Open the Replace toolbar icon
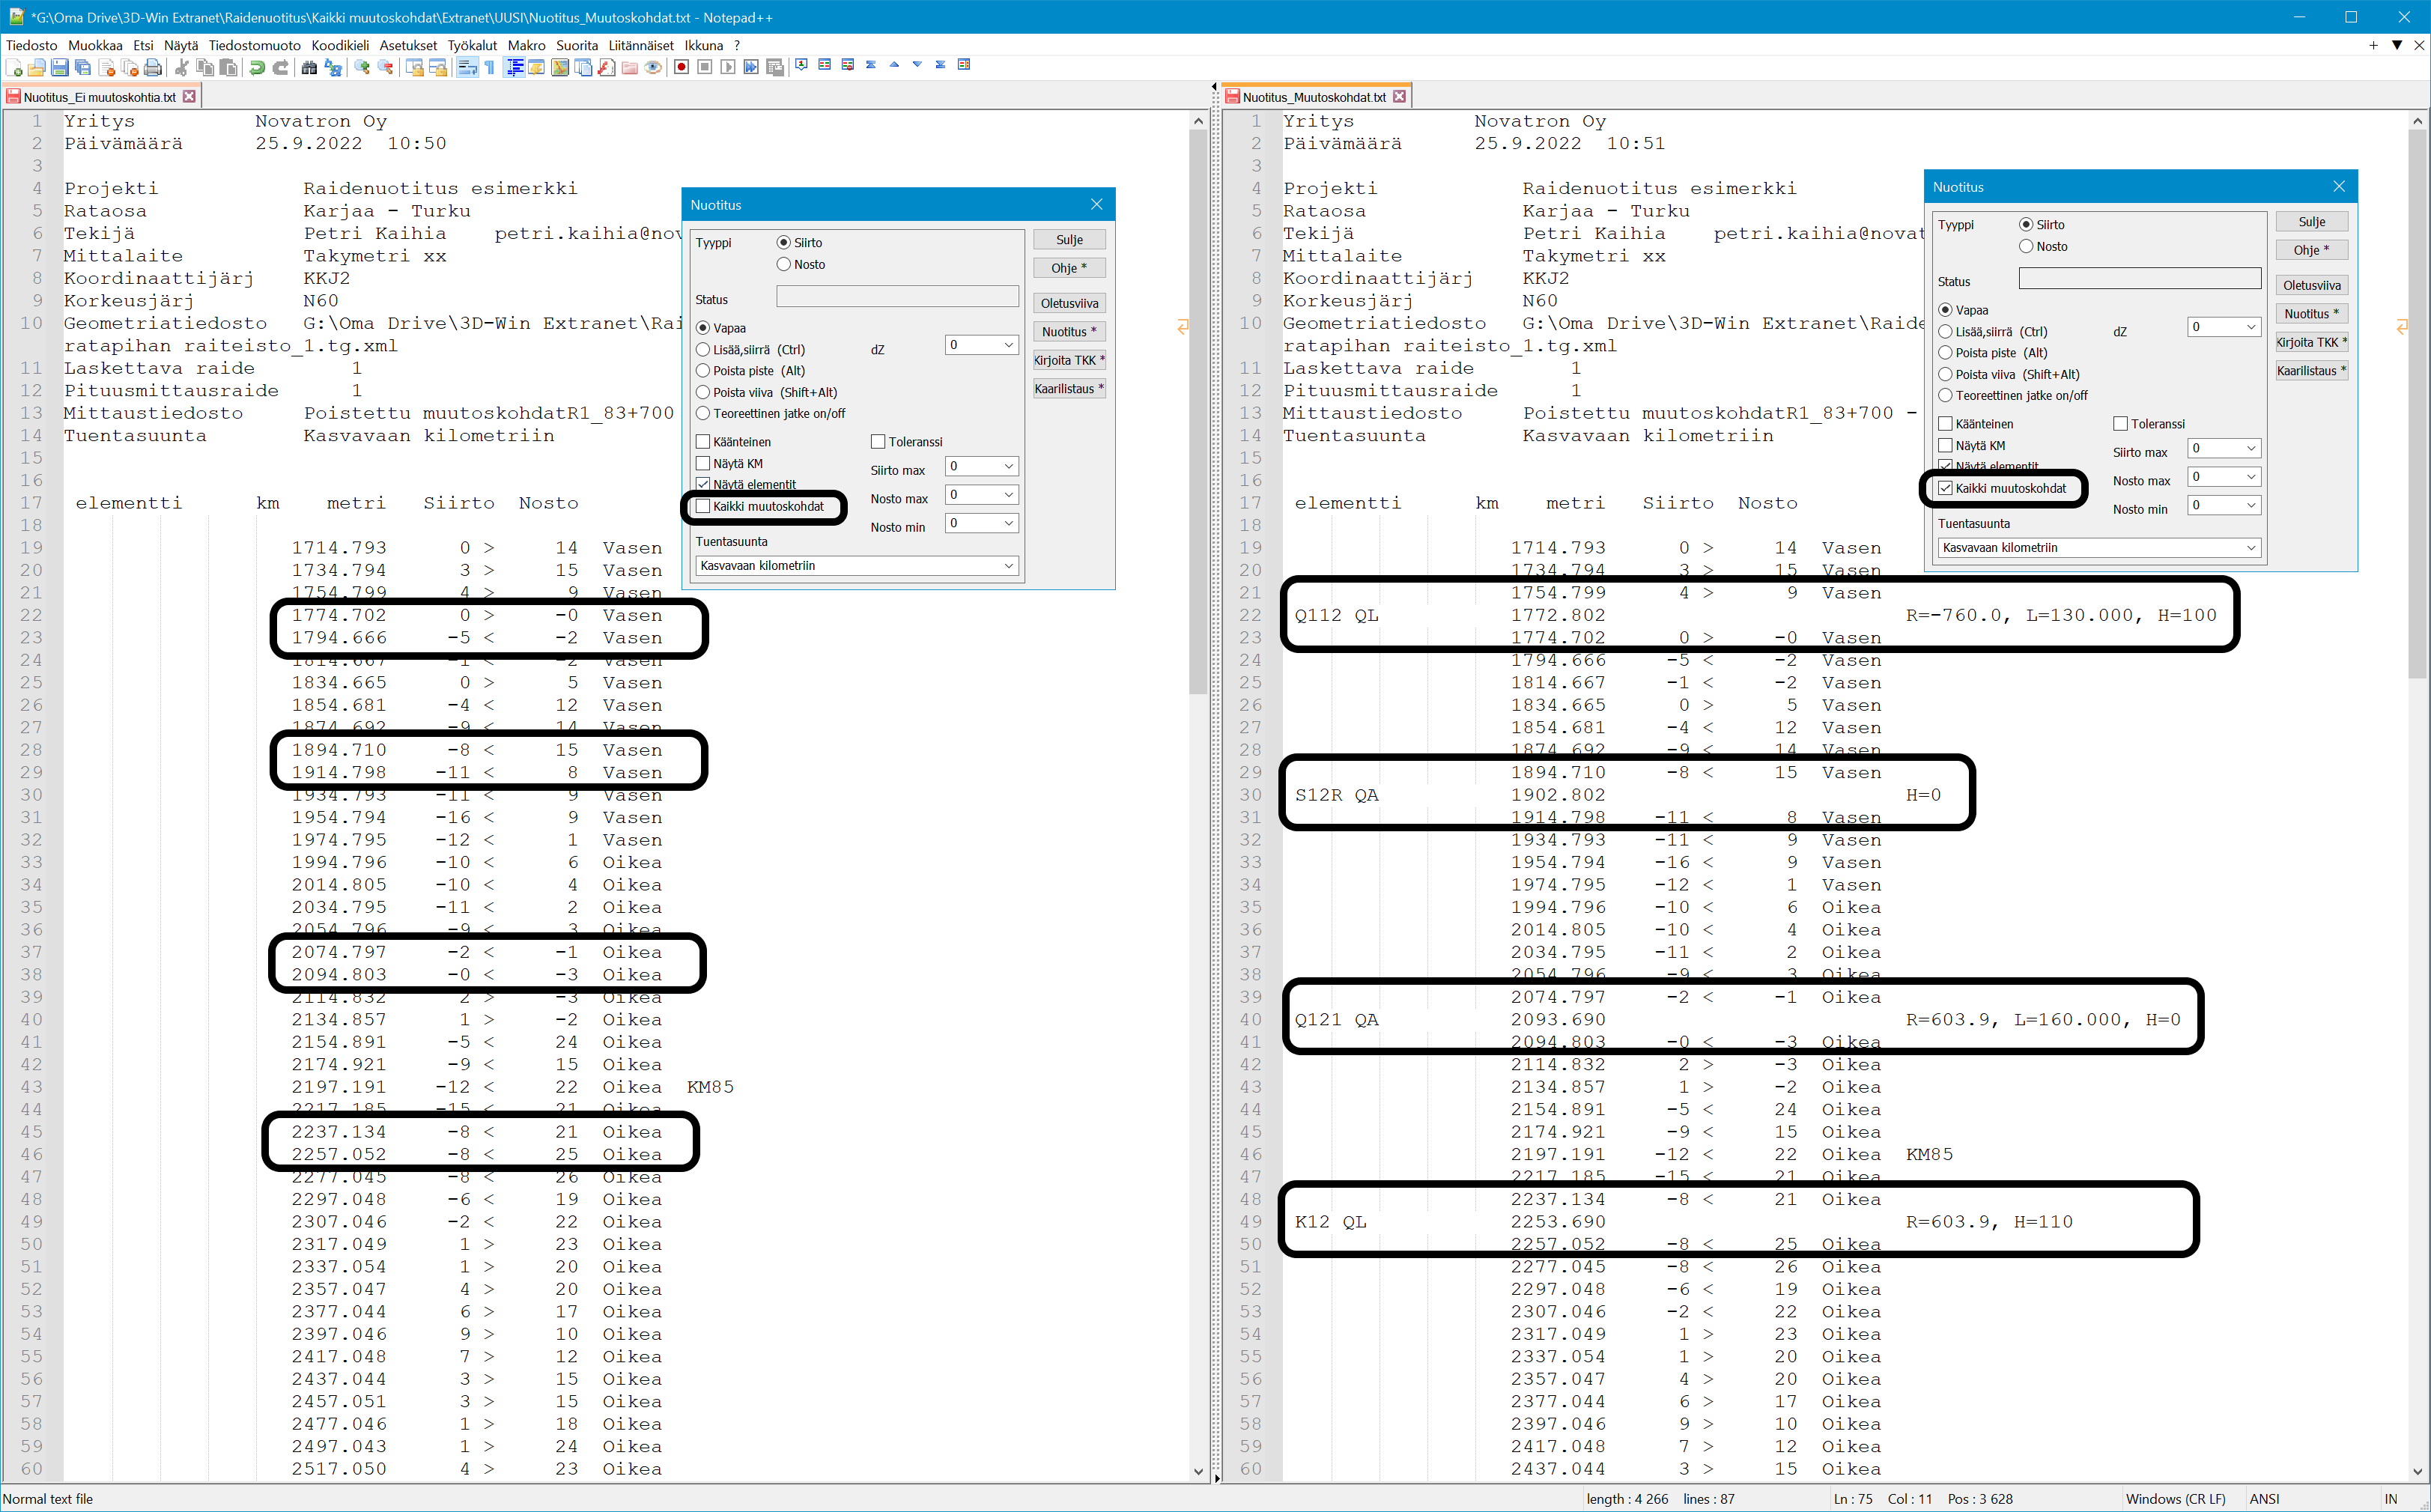The width and height of the screenshot is (2431, 1512). coord(333,67)
